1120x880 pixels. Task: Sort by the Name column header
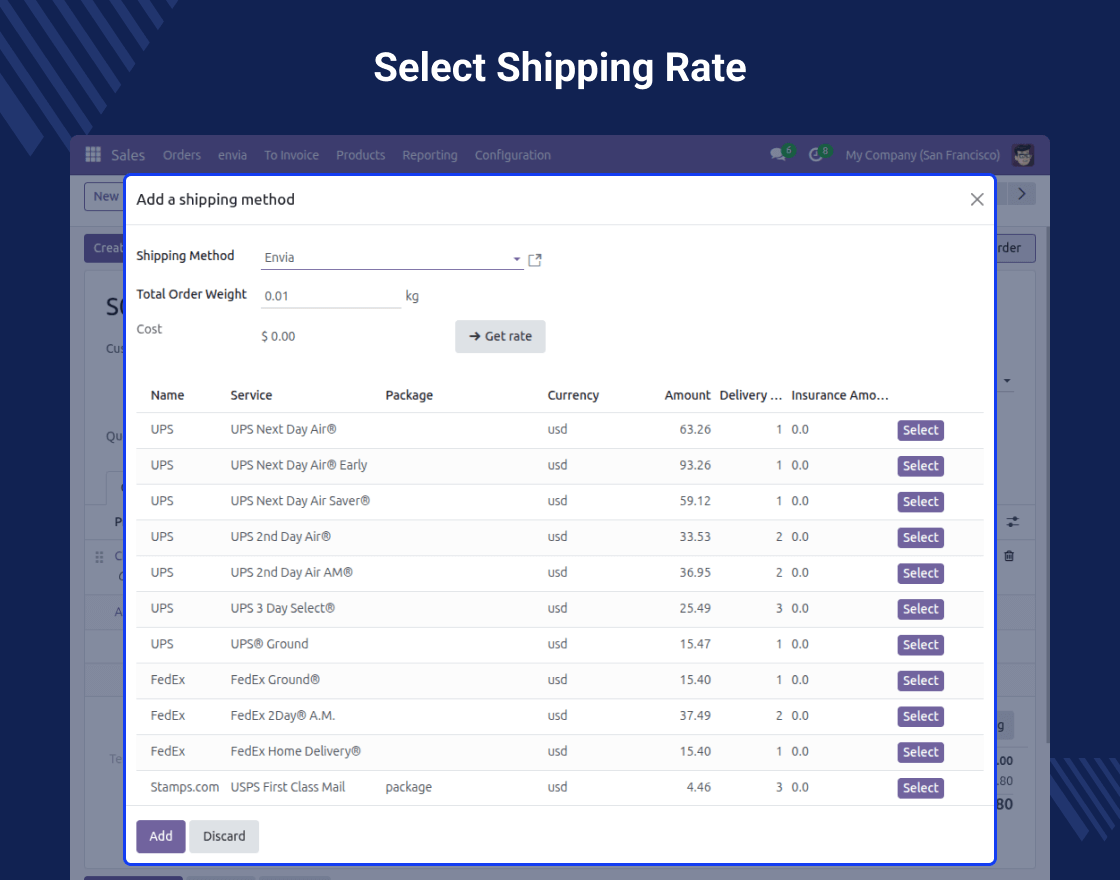(167, 395)
